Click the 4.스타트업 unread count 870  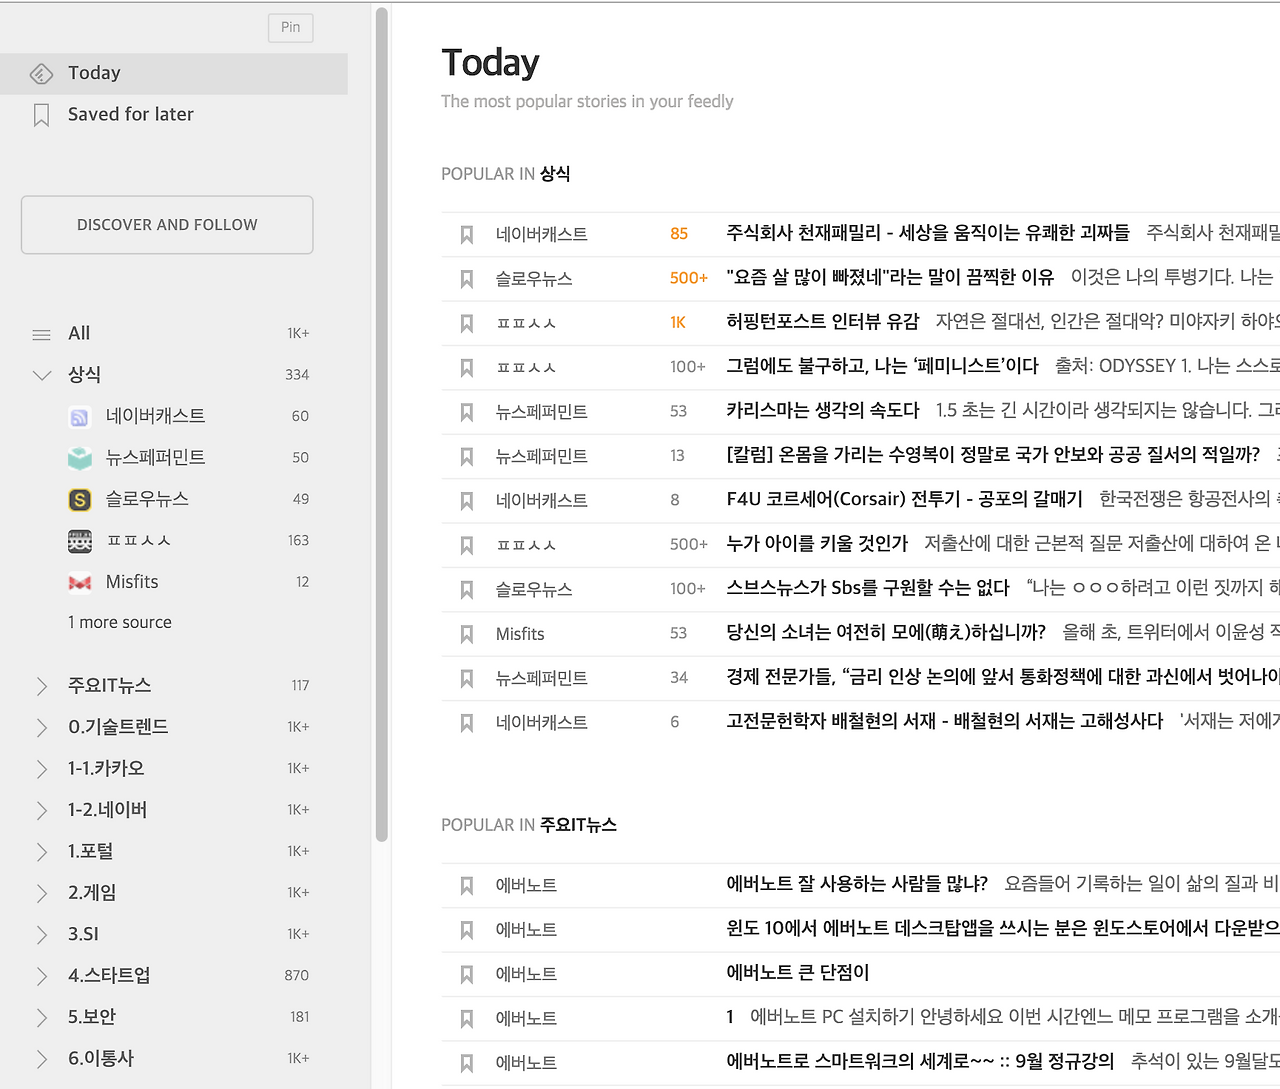pyautogui.click(x=297, y=976)
